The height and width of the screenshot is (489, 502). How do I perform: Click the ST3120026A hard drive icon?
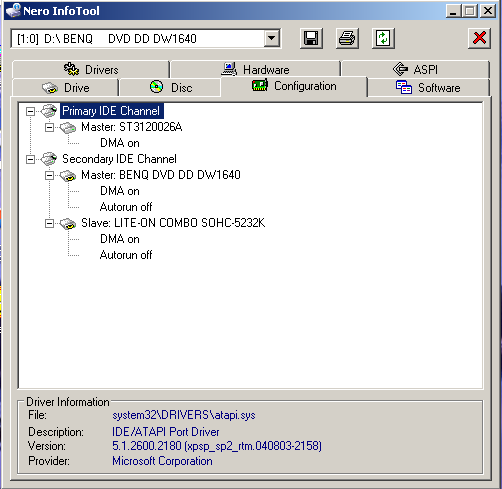click(x=68, y=127)
